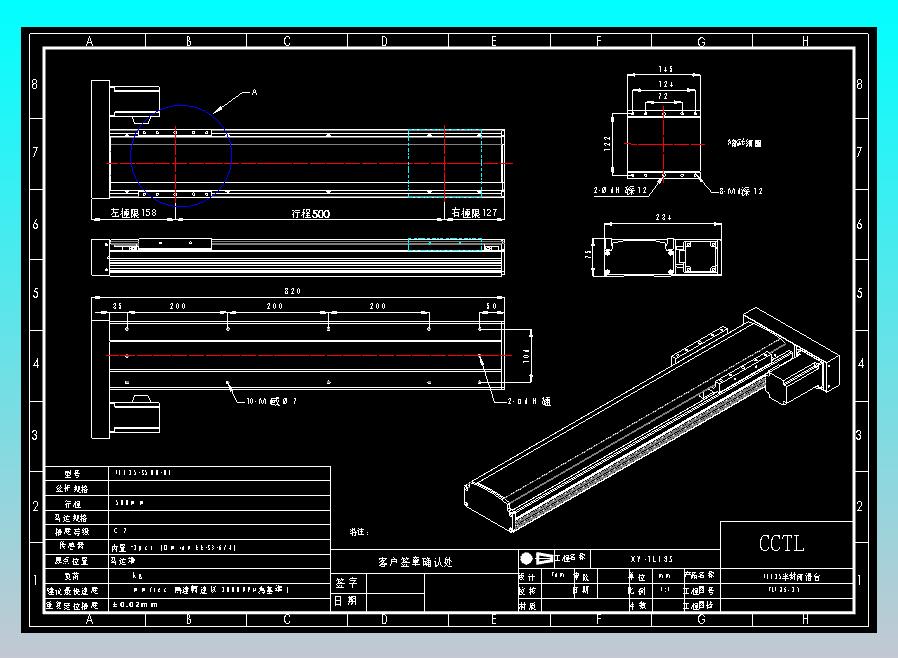Click the 10-M6 hole callout annotation
This screenshot has width=898, height=658.
tap(271, 401)
